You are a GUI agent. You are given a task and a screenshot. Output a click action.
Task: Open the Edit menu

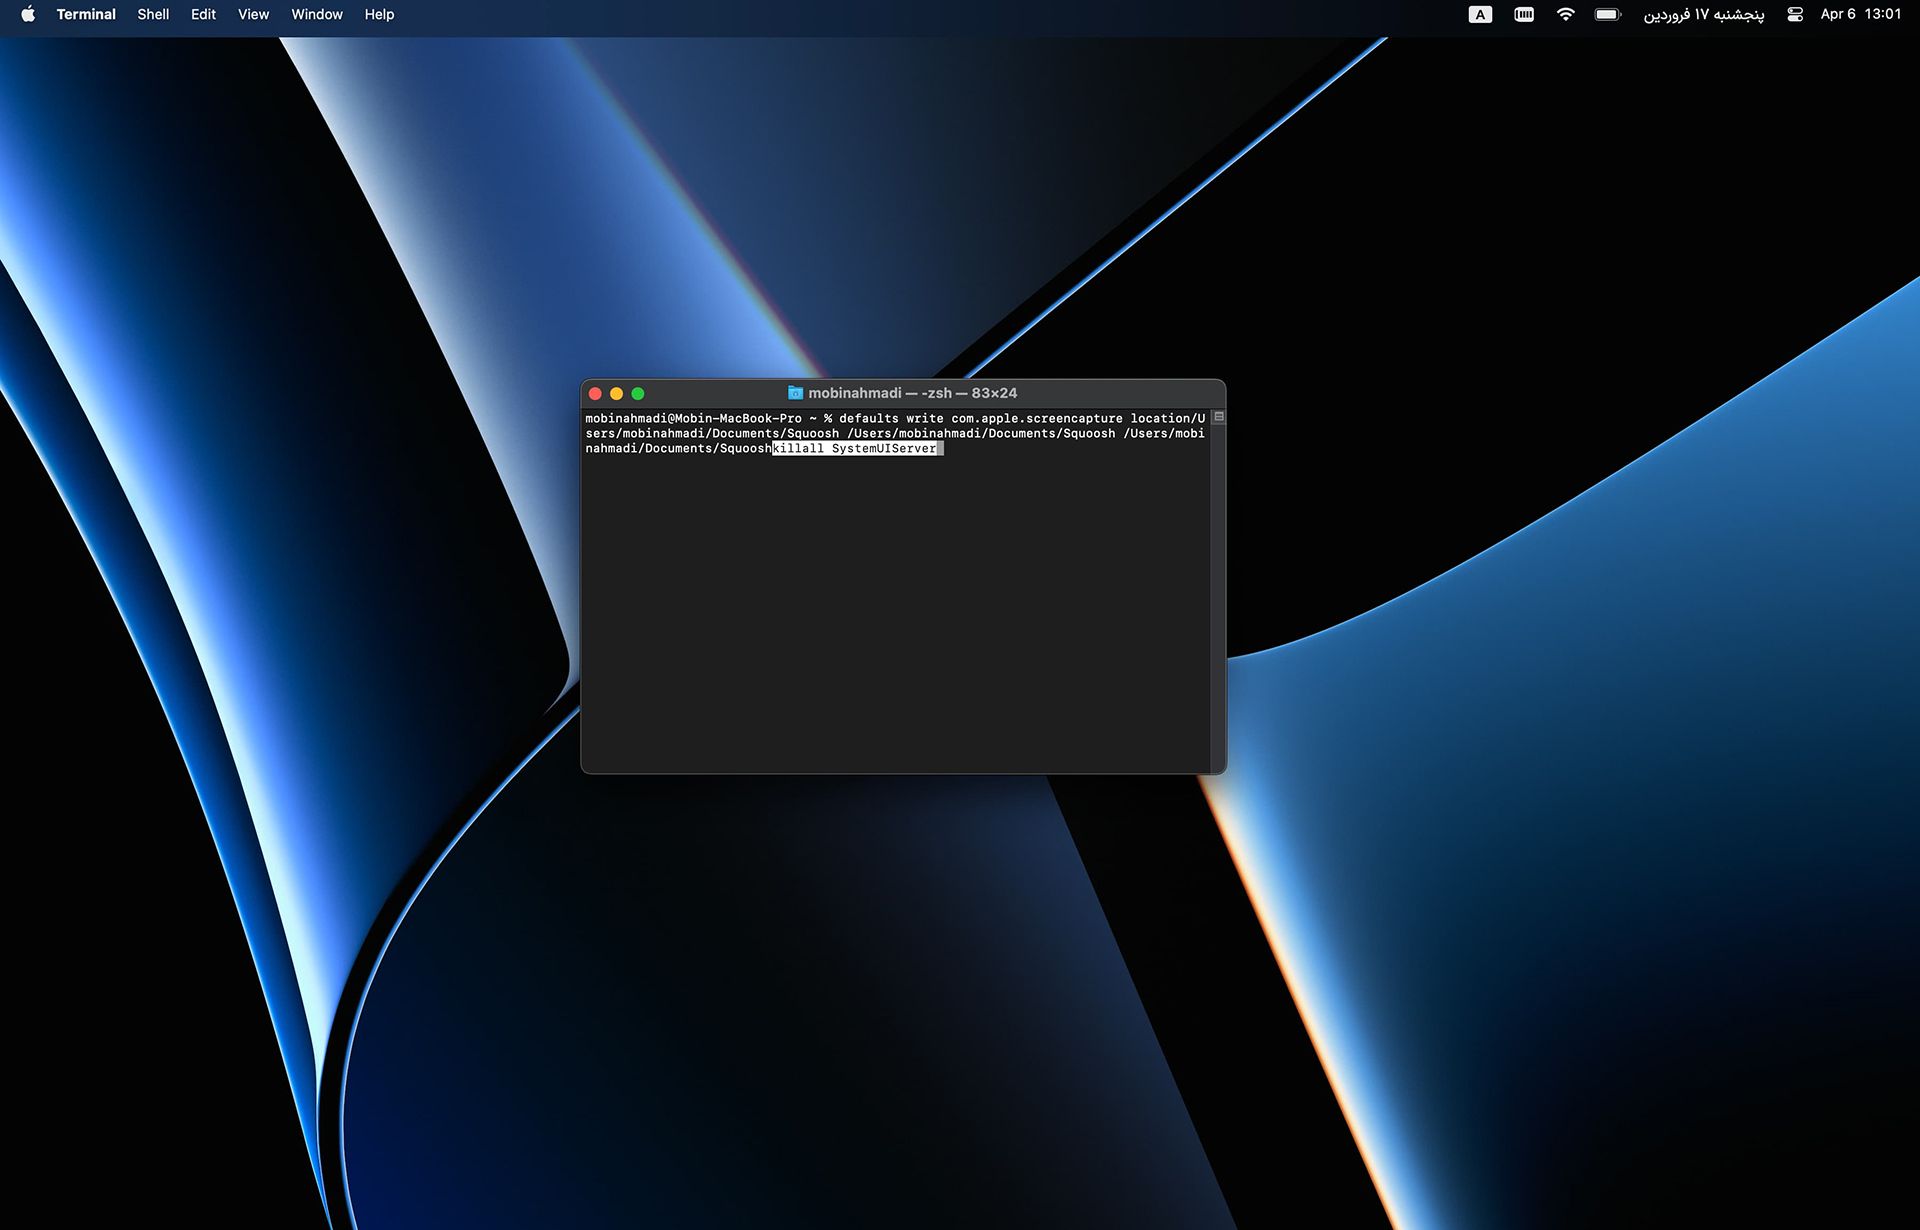(x=203, y=14)
